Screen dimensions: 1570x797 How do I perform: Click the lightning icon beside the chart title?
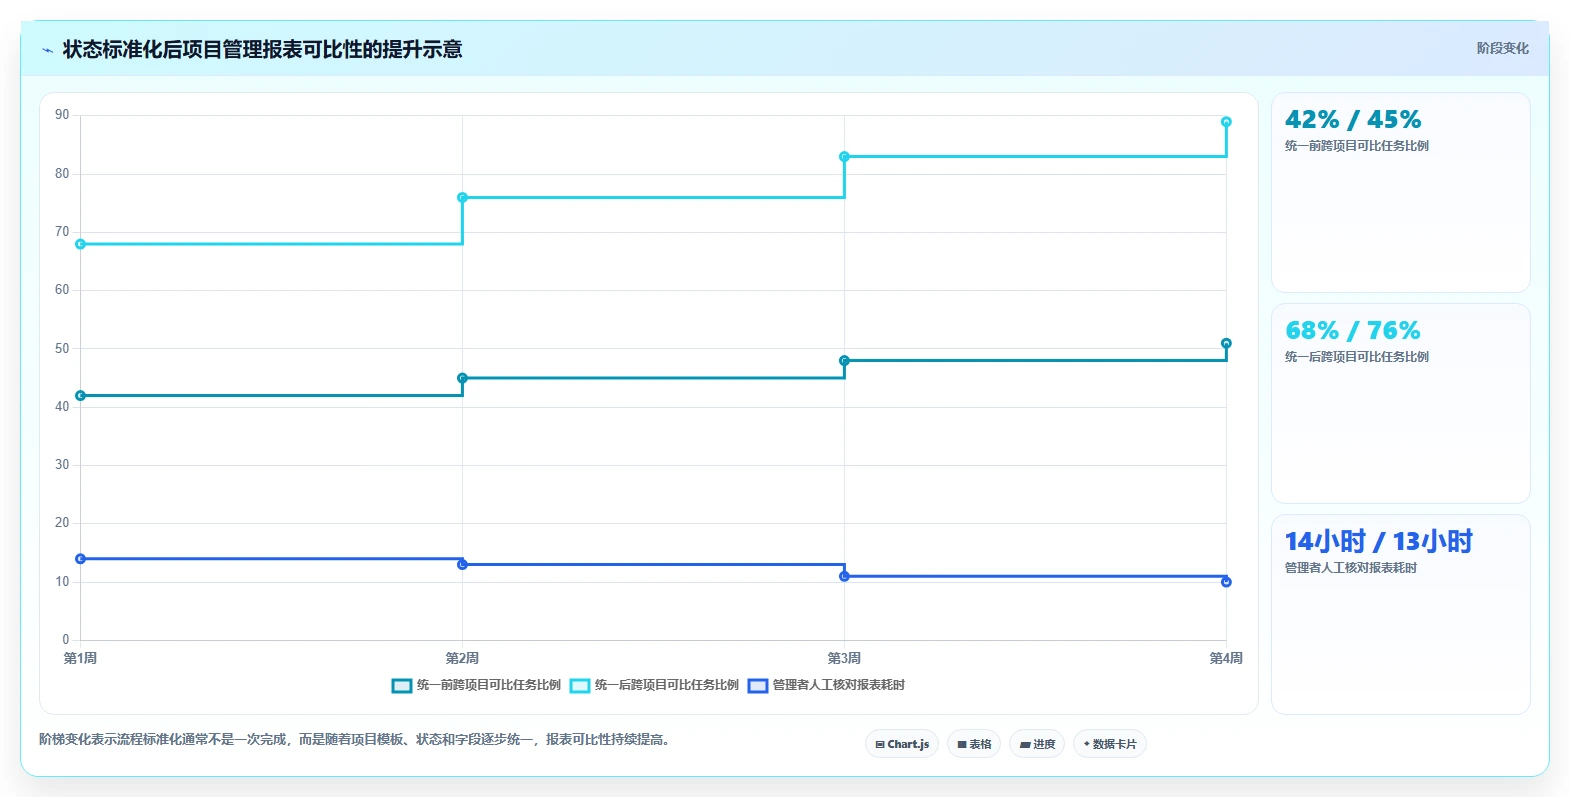tap(47, 50)
